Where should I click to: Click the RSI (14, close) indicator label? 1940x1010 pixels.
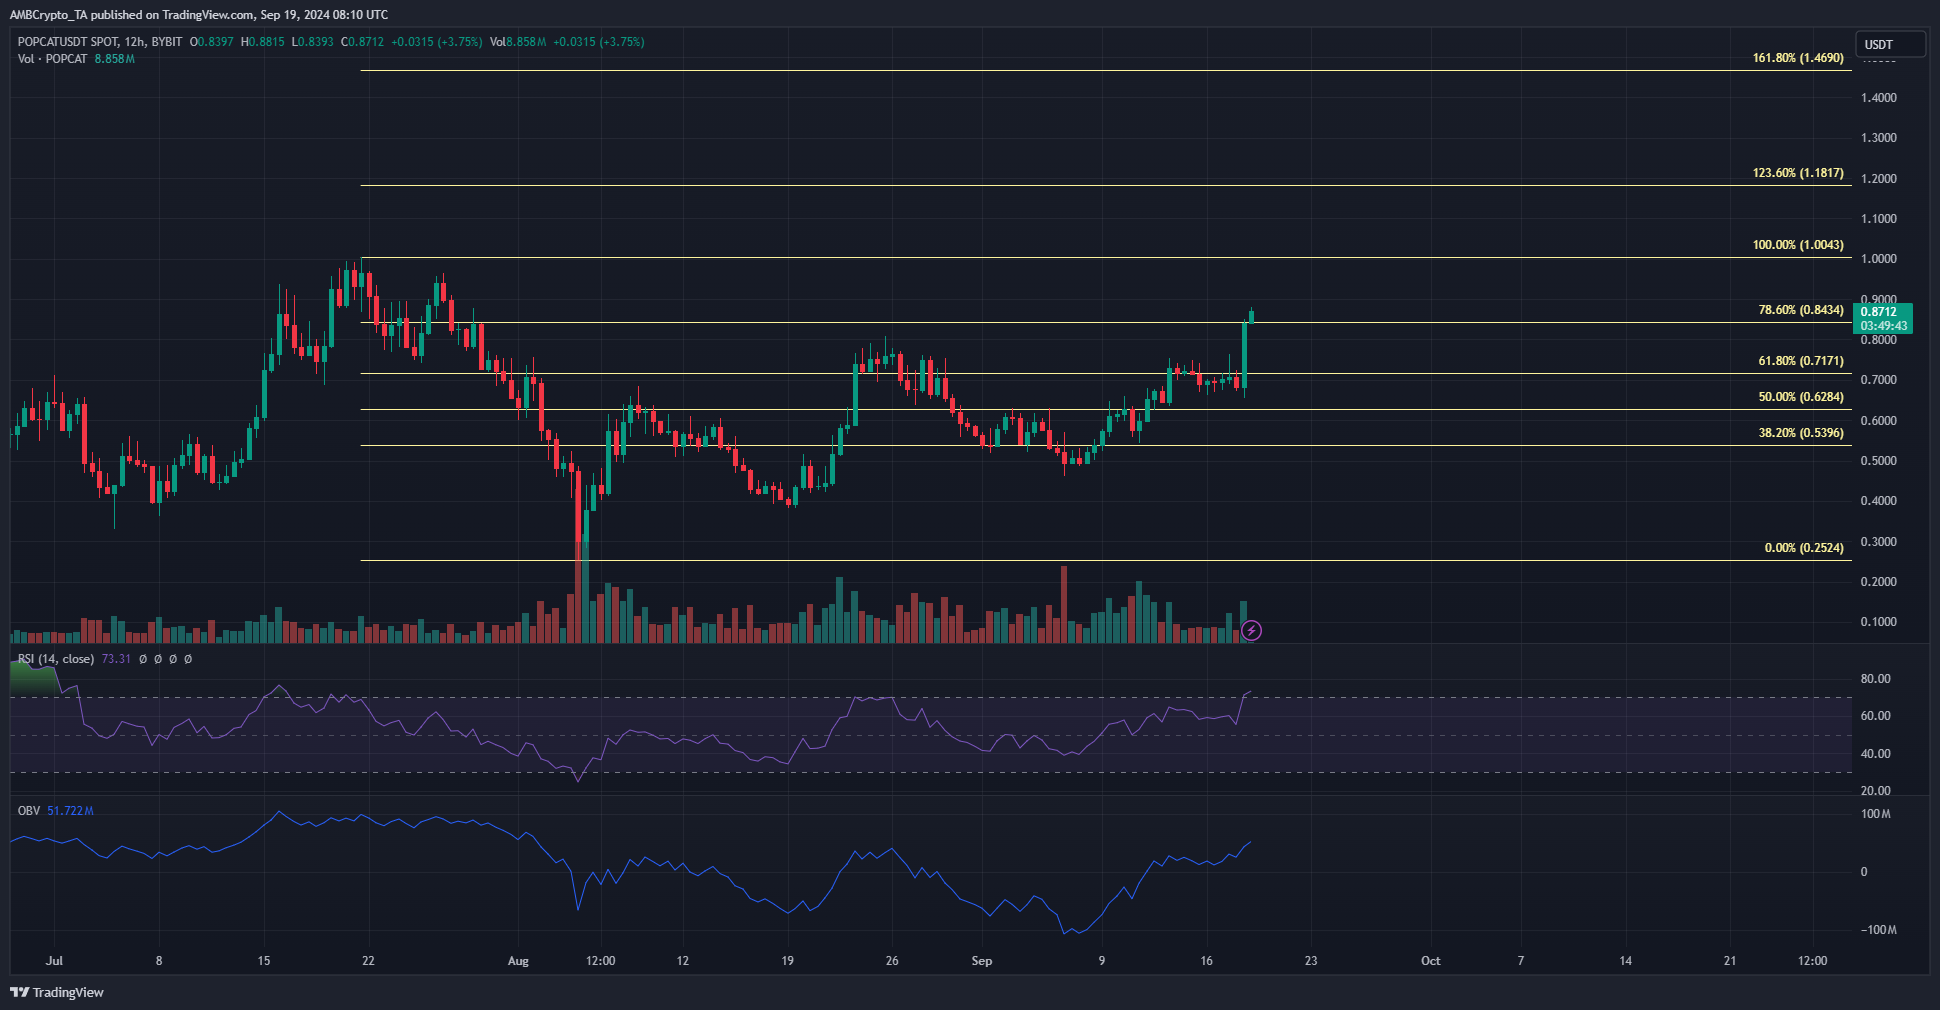pyautogui.click(x=56, y=659)
